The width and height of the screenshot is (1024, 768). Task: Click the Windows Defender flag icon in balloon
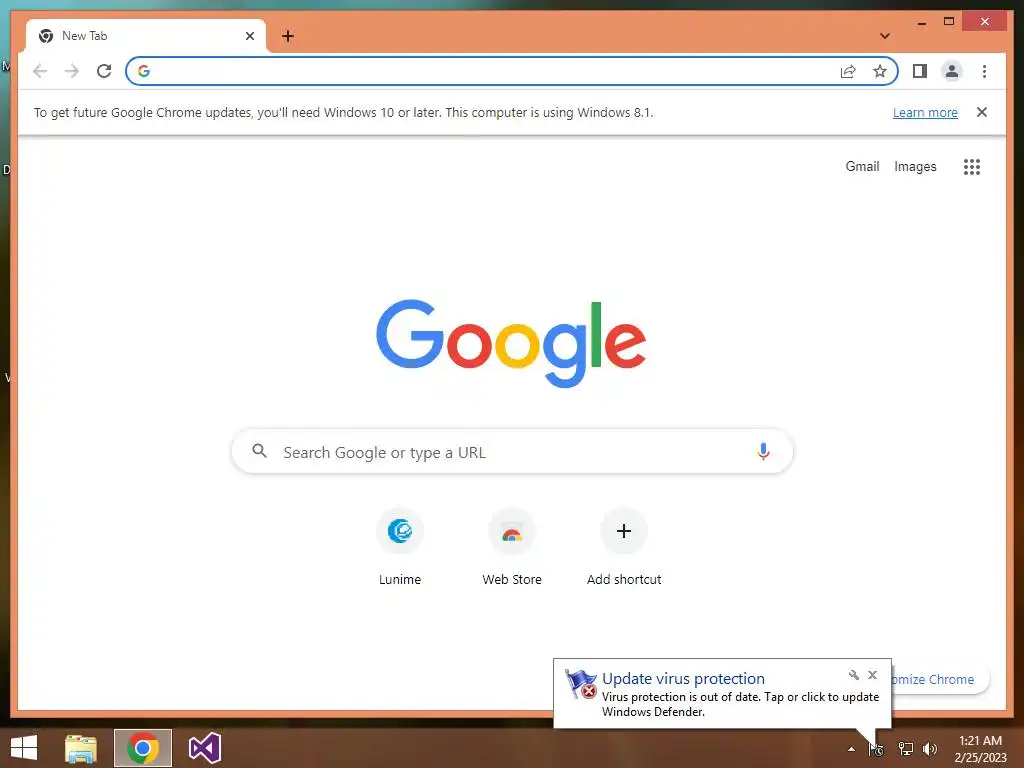pyautogui.click(x=581, y=684)
